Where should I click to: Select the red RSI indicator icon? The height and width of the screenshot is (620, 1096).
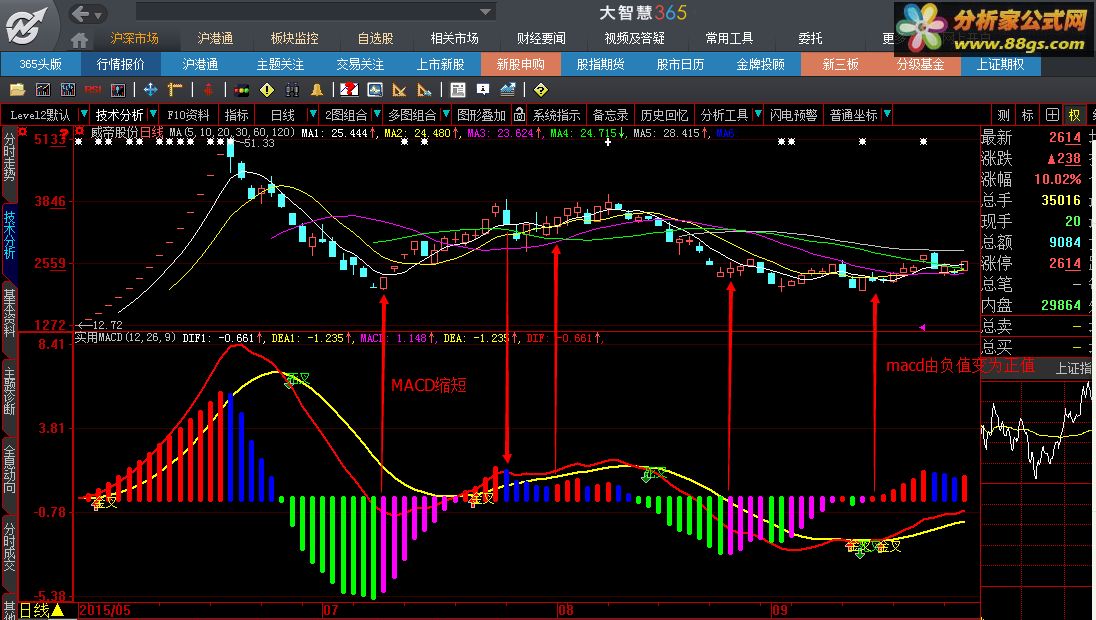[93, 89]
